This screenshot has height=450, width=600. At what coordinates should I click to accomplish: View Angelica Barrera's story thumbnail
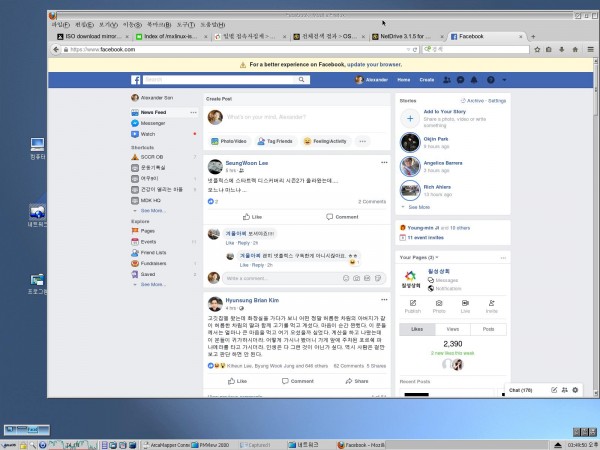(410, 166)
